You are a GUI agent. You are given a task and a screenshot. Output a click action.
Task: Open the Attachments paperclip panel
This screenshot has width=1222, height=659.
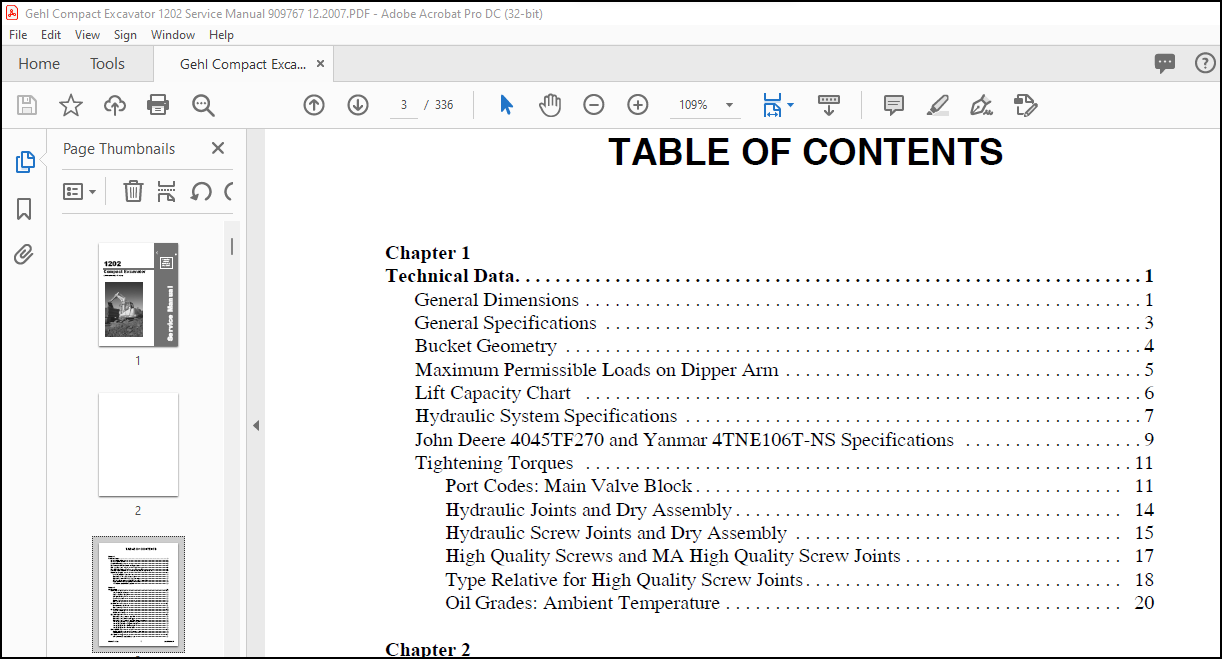point(25,254)
